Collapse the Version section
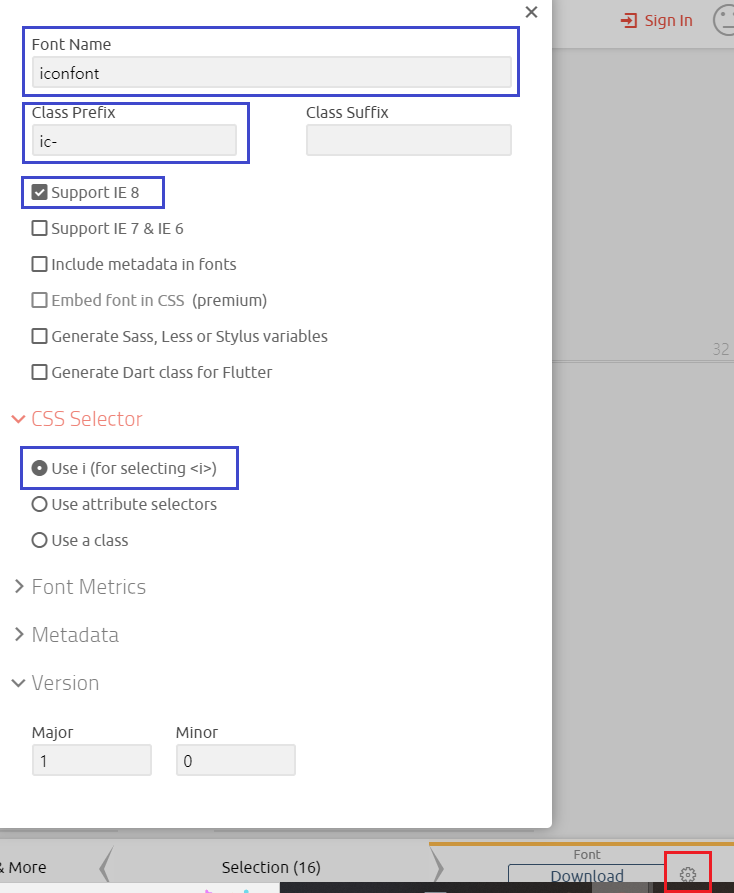 tap(55, 683)
